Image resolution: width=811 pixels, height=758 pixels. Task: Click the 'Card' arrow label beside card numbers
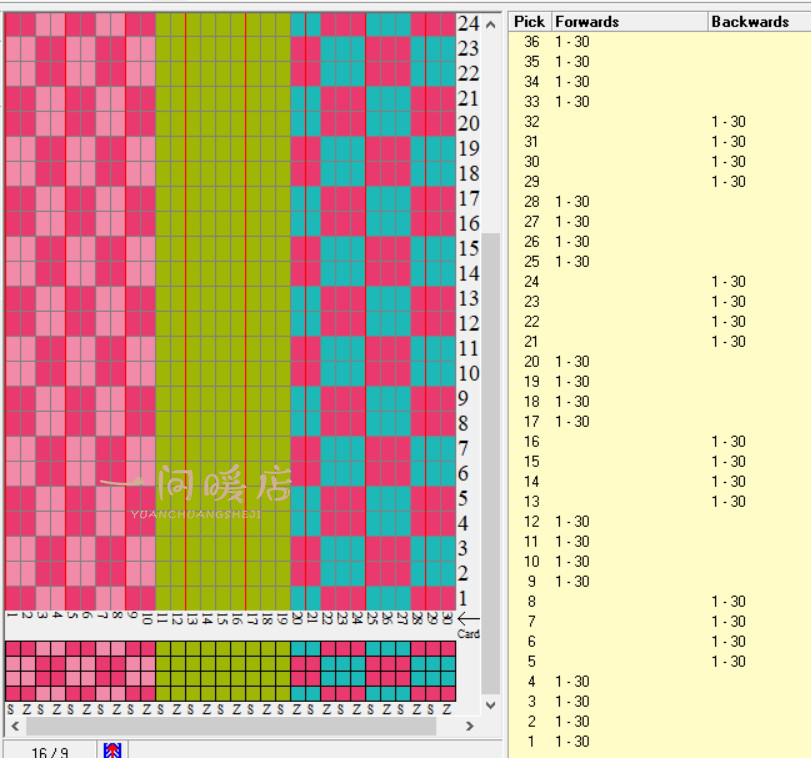pos(469,625)
